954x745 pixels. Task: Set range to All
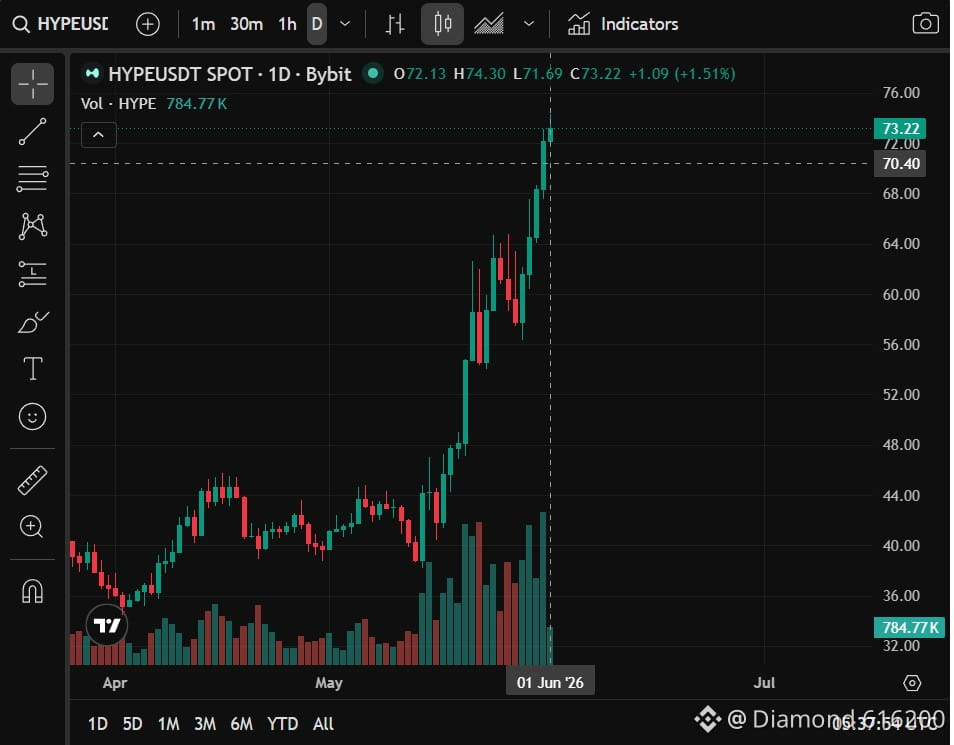323,724
